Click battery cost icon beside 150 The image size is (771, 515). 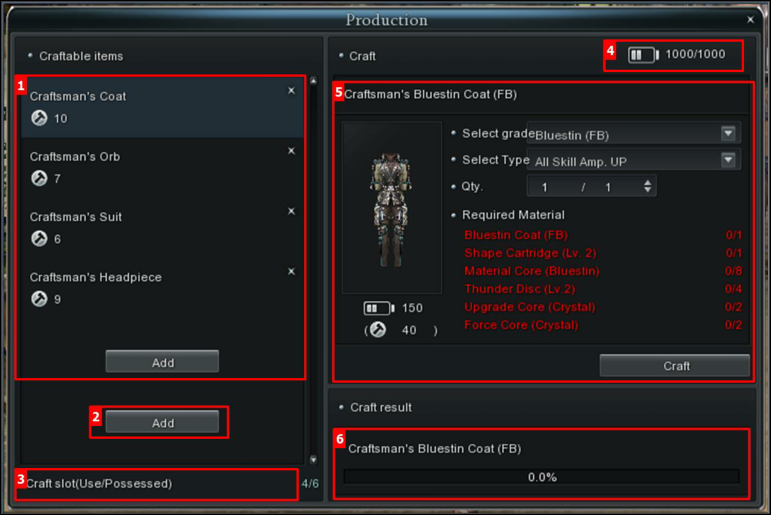[379, 308]
